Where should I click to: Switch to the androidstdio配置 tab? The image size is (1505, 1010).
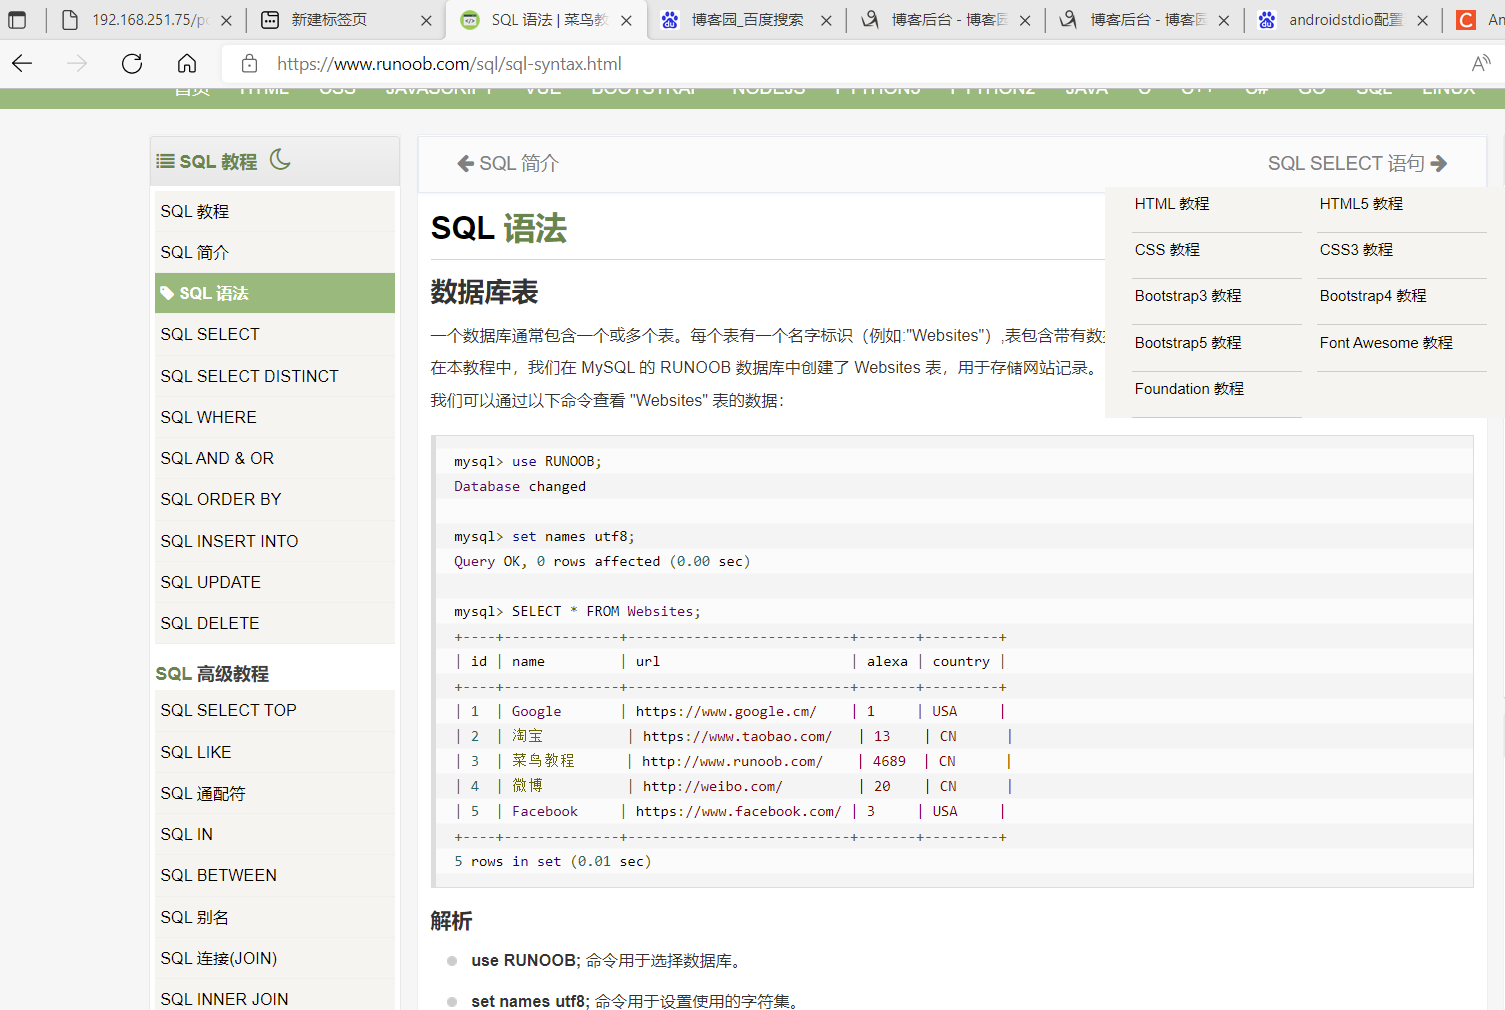click(1342, 20)
